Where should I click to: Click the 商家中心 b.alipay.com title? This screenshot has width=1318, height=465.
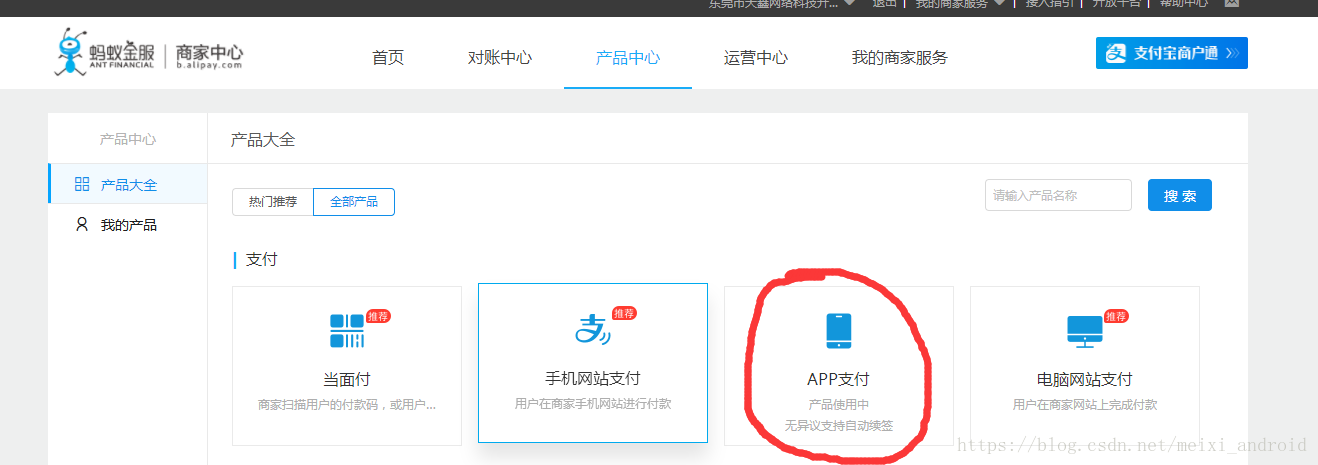pos(210,56)
